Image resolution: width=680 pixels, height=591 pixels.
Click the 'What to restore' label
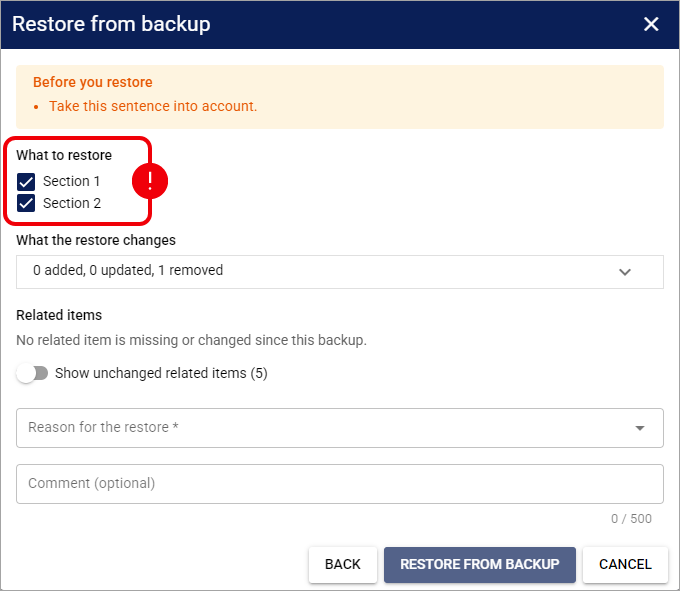(x=64, y=155)
